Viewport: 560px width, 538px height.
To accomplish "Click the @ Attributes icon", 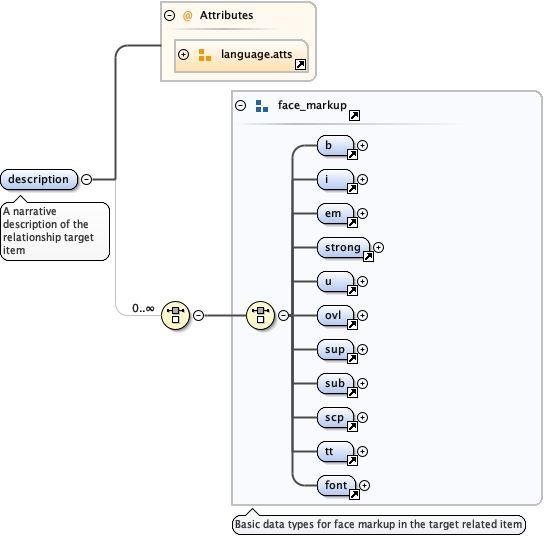I will [188, 15].
